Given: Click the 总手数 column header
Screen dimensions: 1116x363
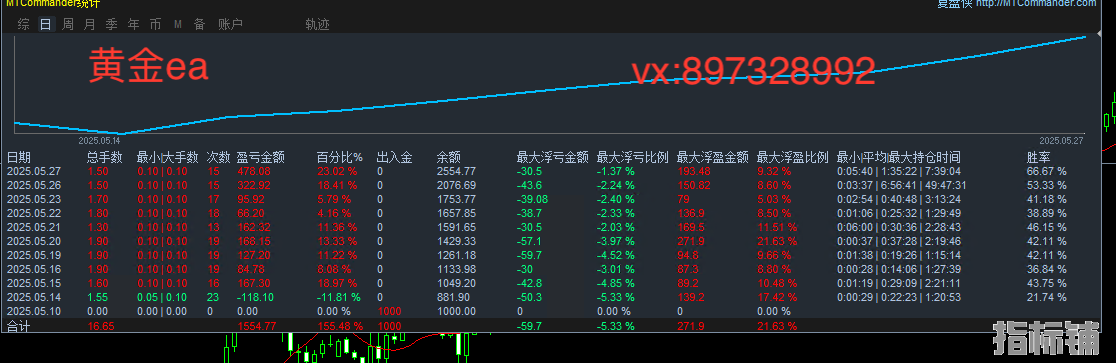Looking at the screenshot, I should click(105, 157).
